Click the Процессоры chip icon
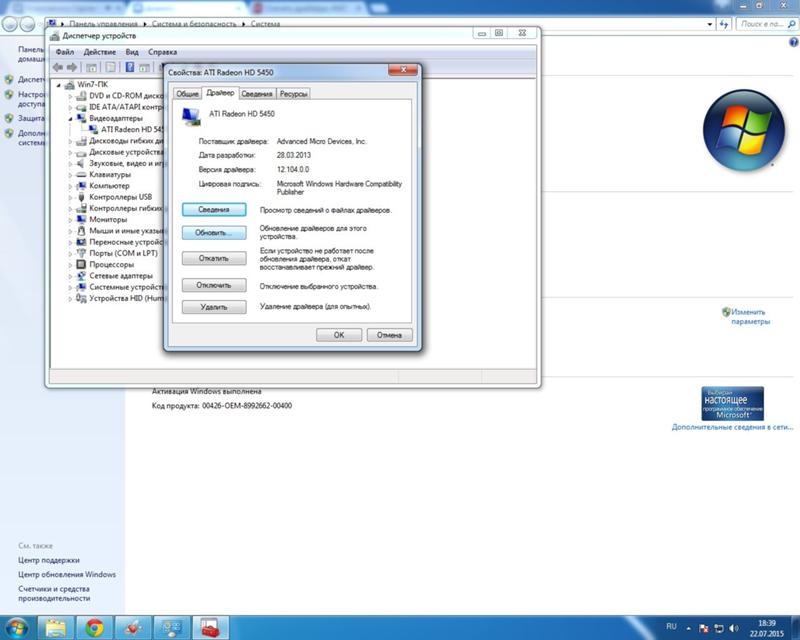This screenshot has height=640, width=800. coord(81,264)
